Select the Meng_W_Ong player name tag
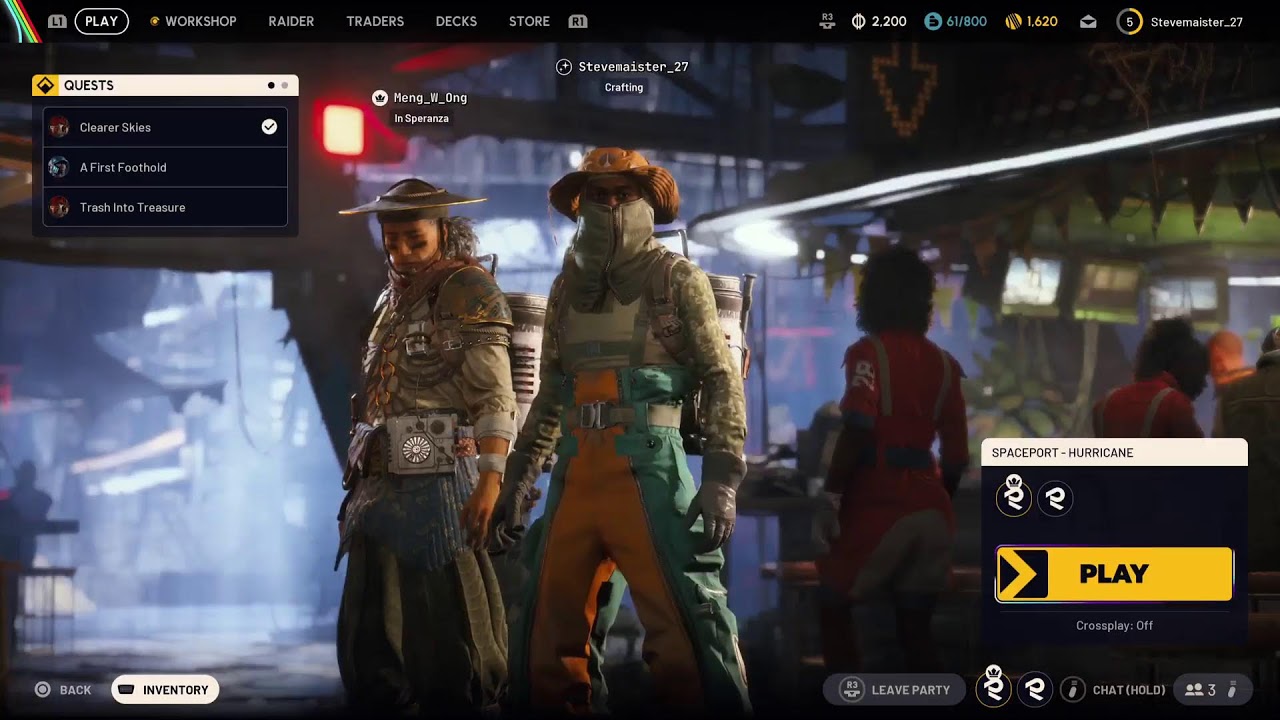Viewport: 1280px width, 720px height. click(x=431, y=98)
